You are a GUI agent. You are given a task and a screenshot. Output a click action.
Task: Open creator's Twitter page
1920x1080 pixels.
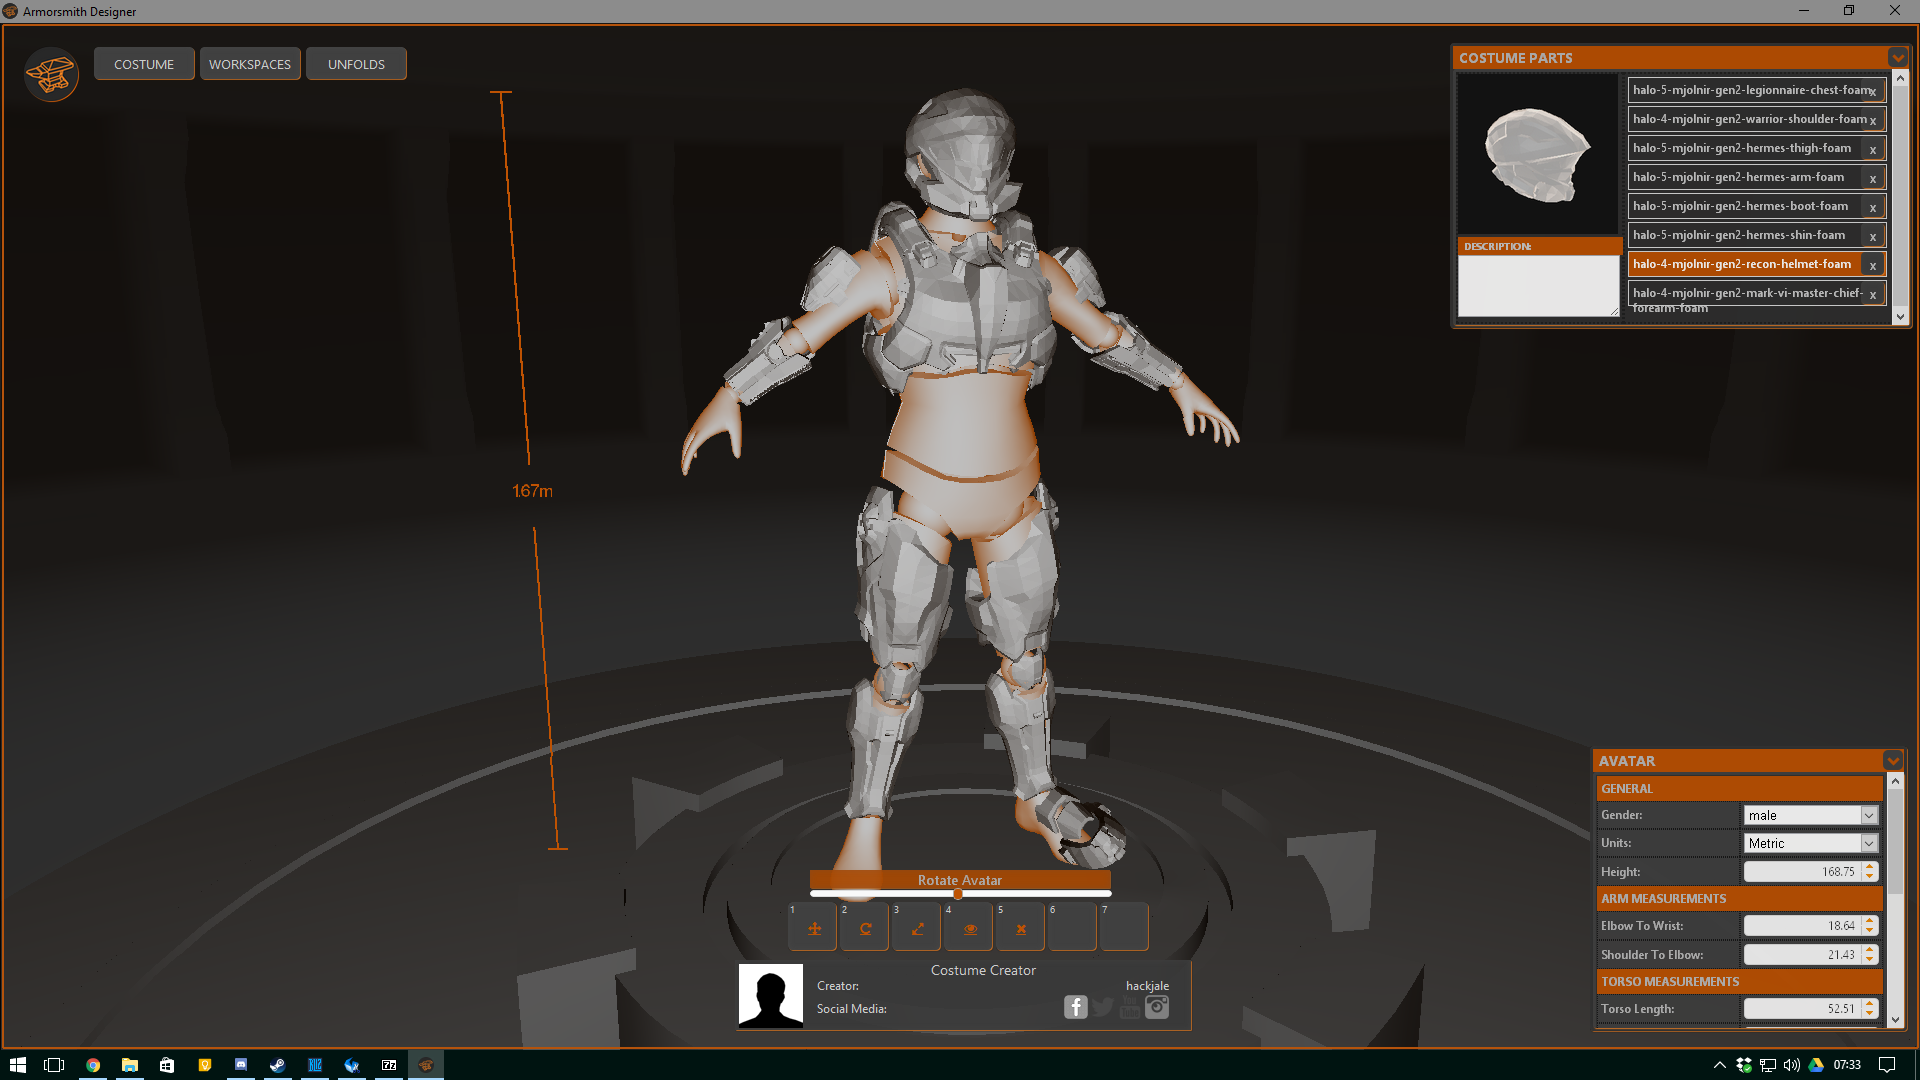[x=1103, y=1007]
